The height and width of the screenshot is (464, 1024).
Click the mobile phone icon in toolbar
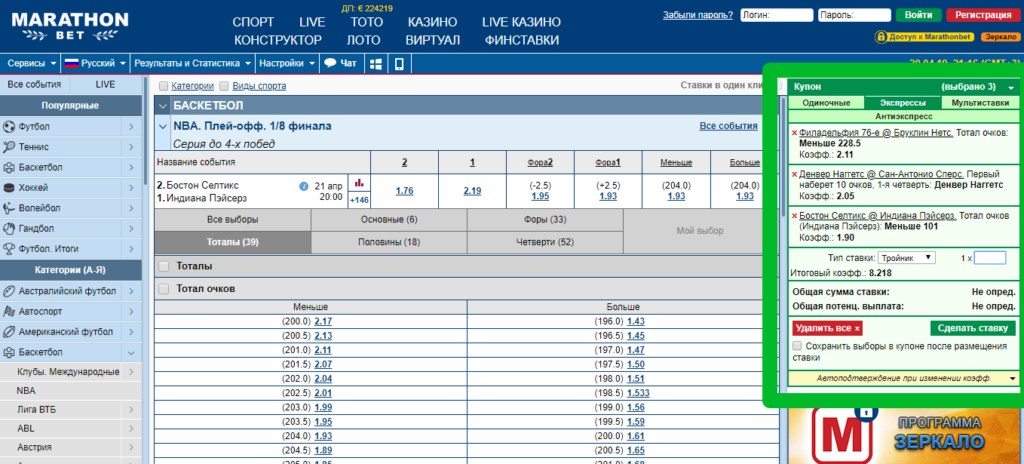(x=399, y=63)
